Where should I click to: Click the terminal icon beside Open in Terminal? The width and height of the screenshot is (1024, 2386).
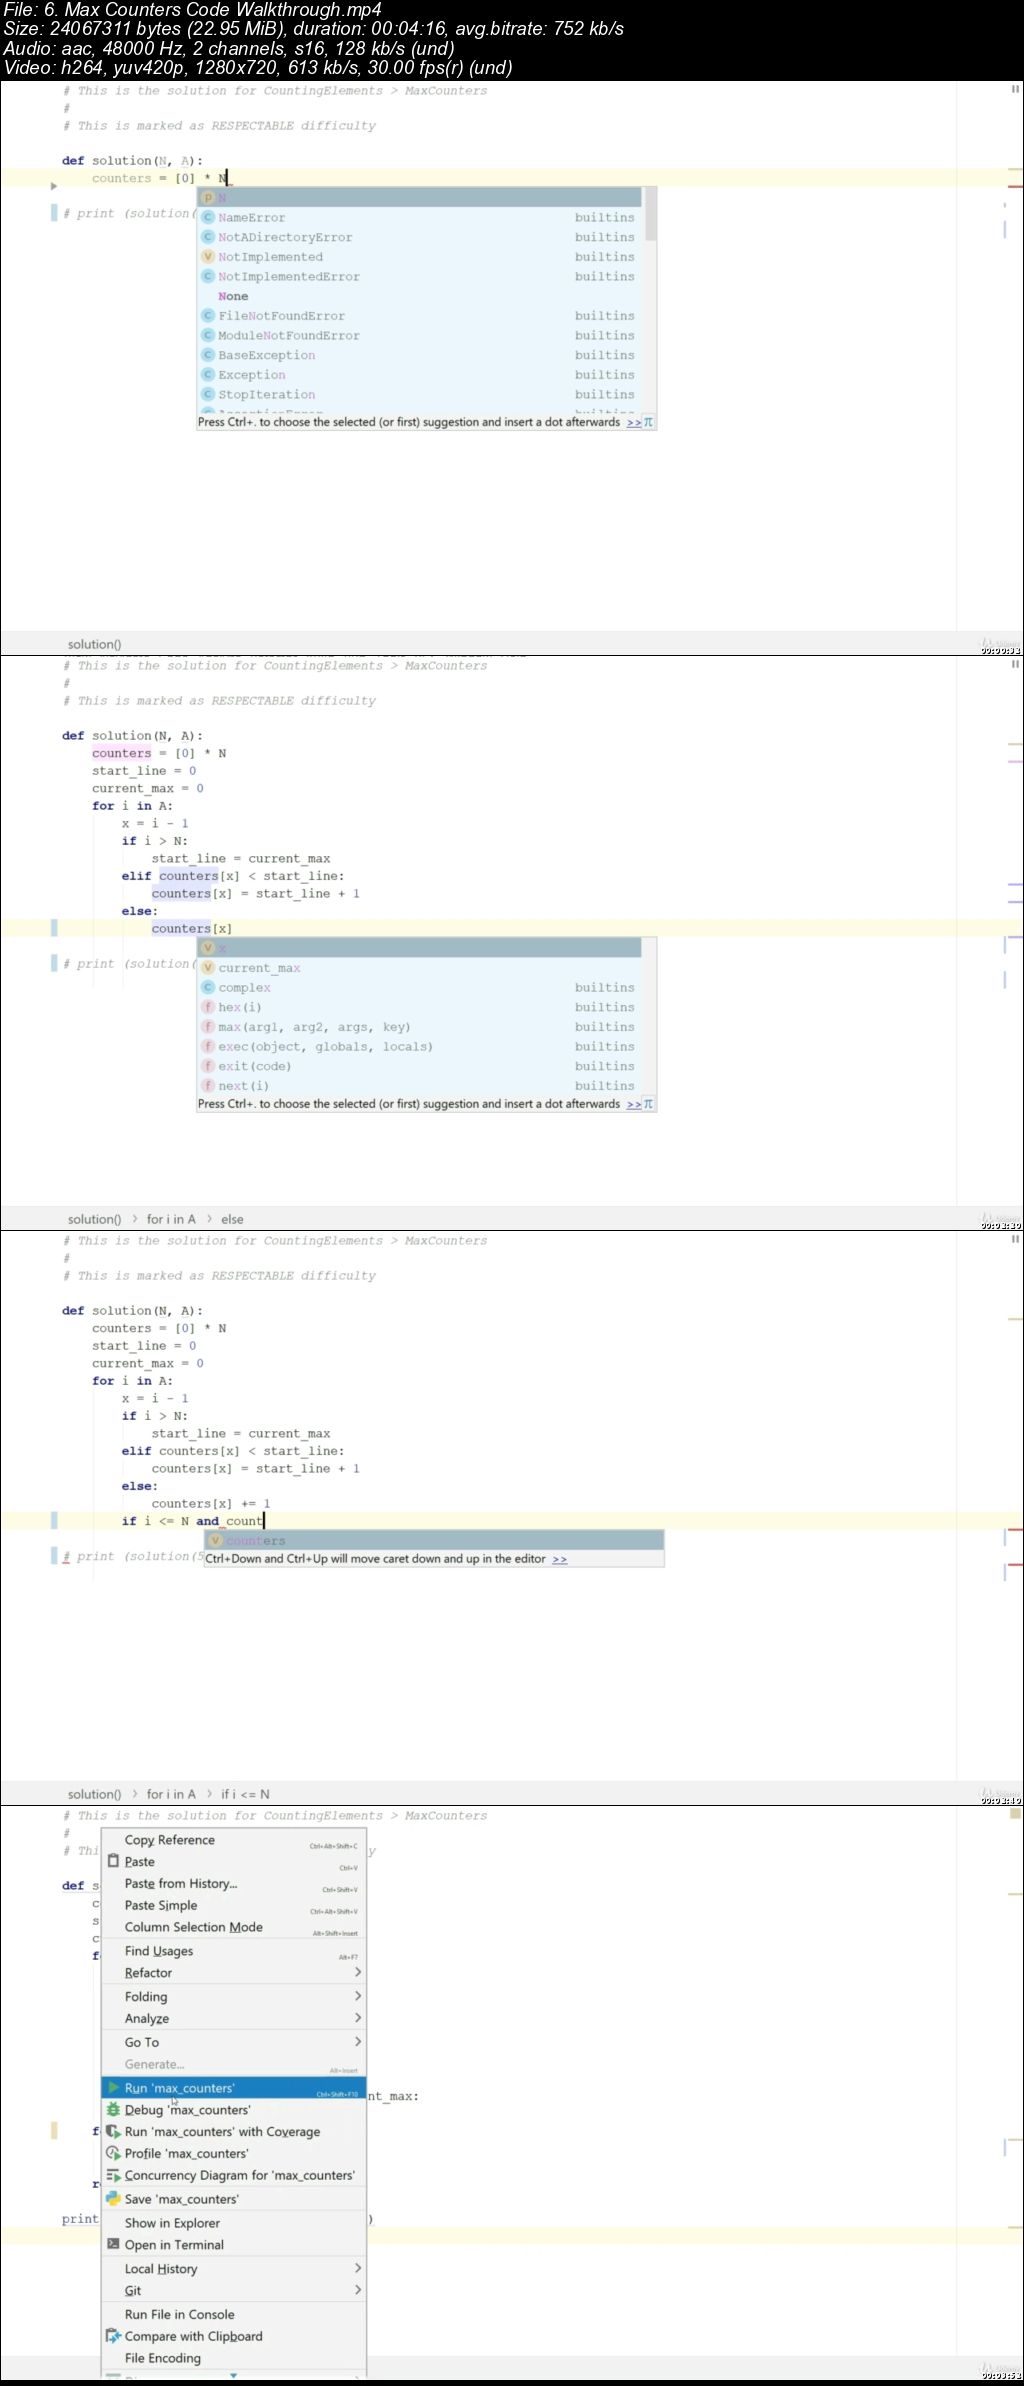coord(114,2244)
